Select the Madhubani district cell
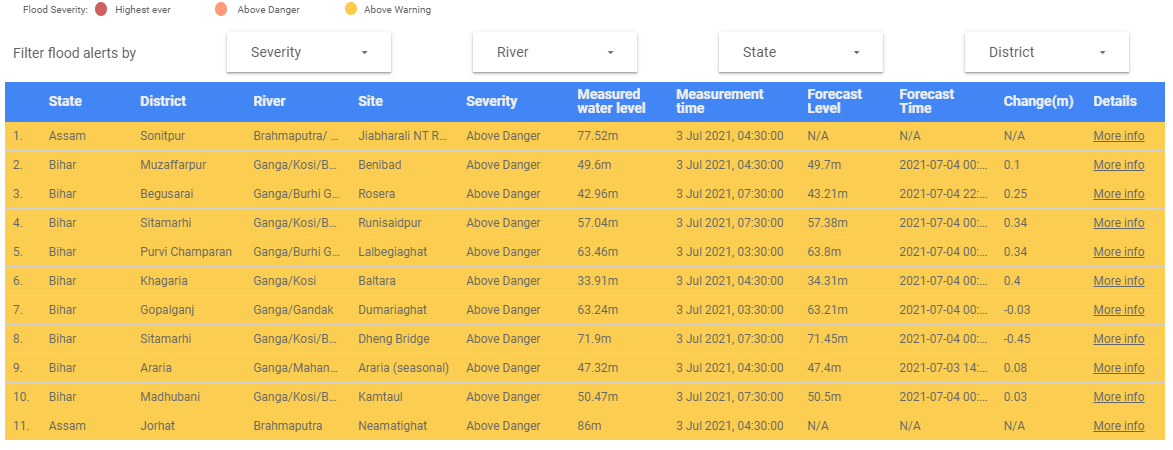 coord(169,397)
